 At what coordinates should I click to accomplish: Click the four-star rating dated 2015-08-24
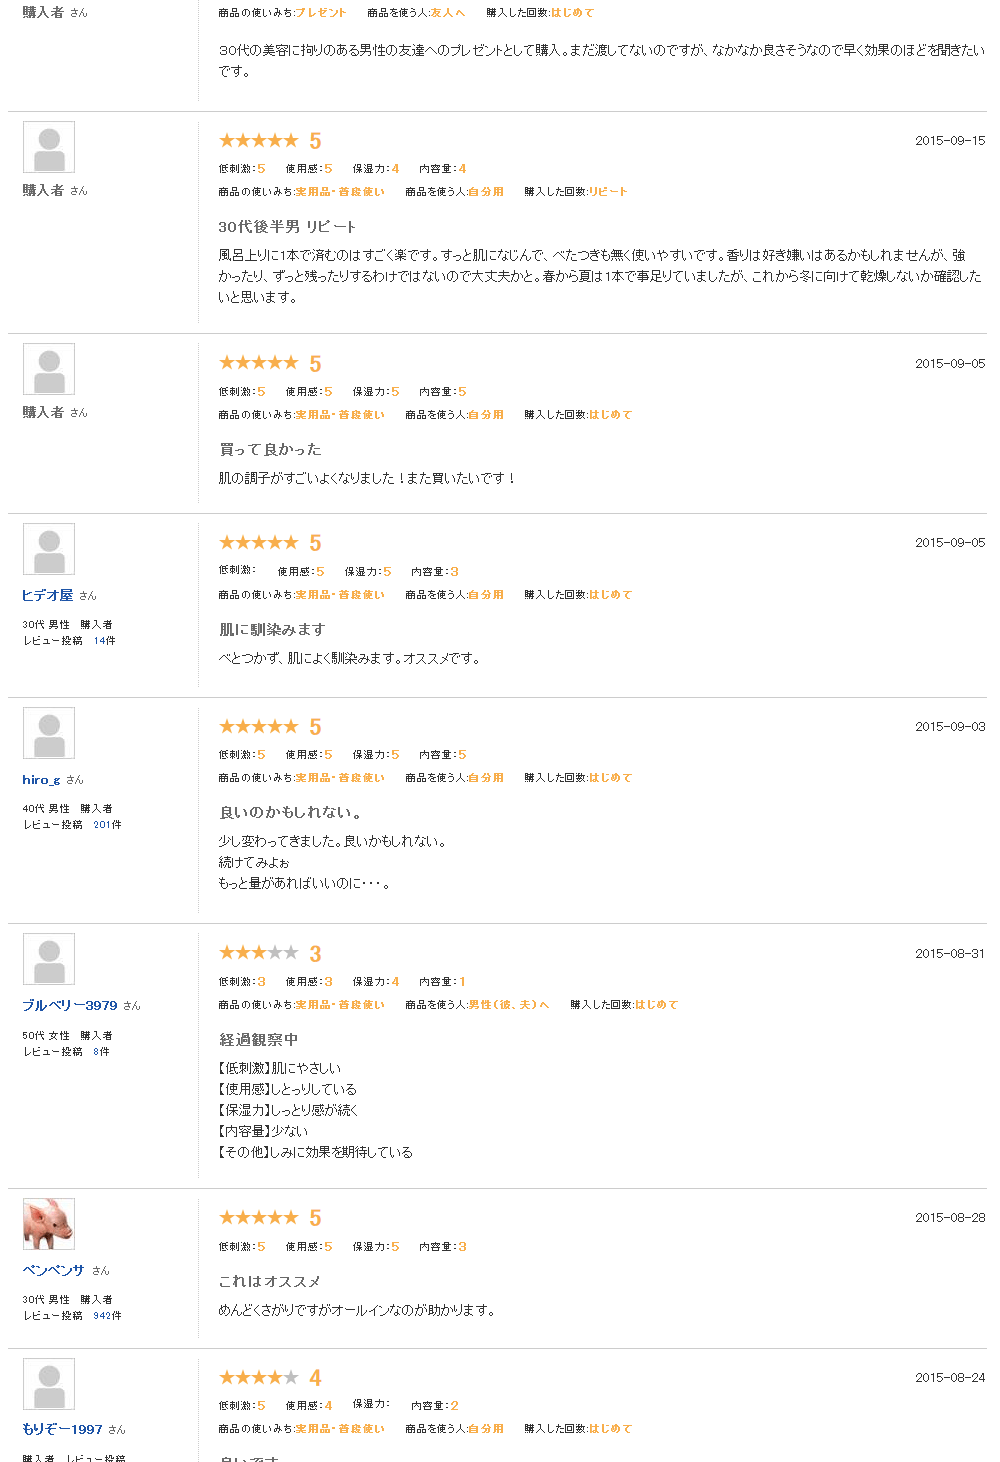258,1377
